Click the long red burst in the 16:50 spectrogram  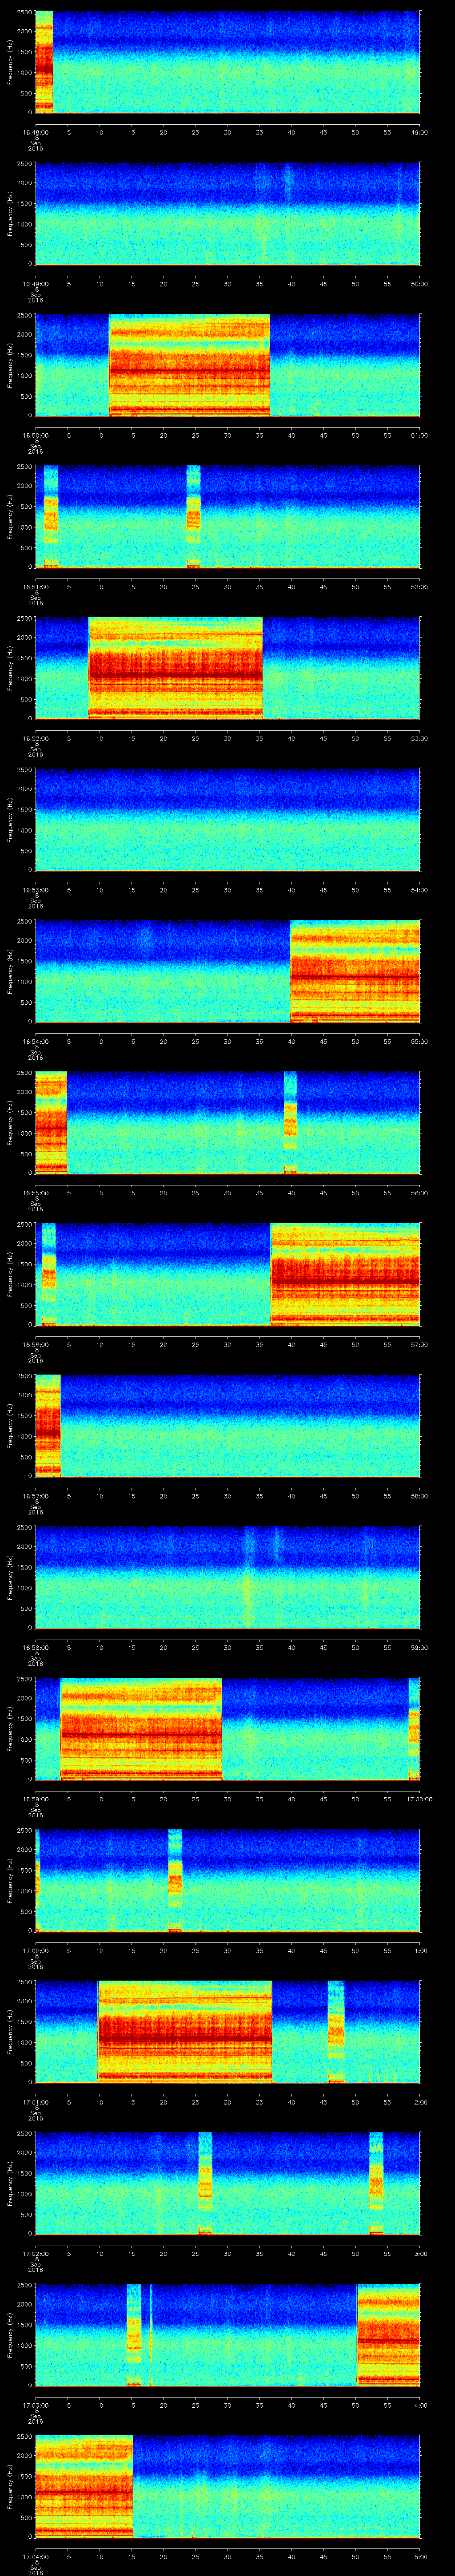(189, 364)
